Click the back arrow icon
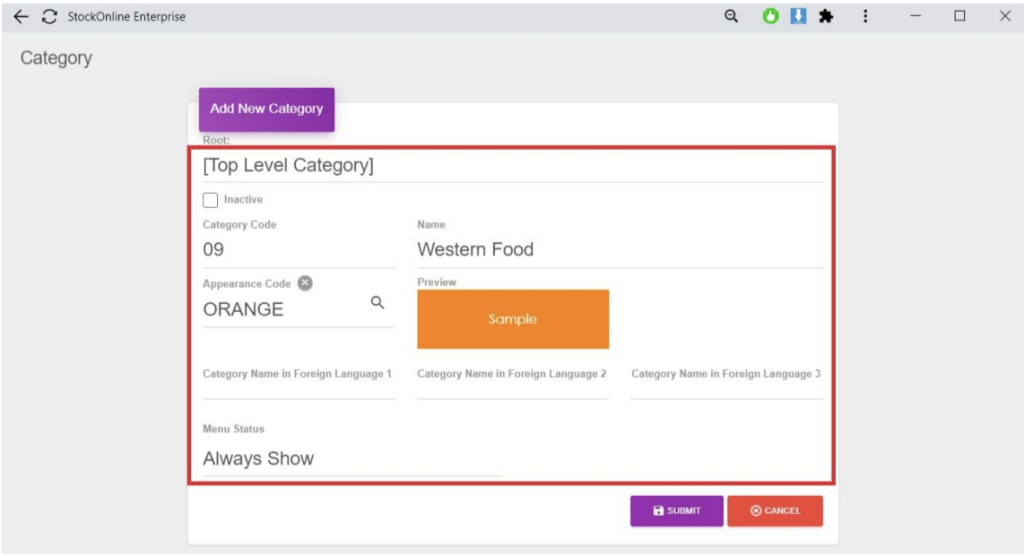 pyautogui.click(x=21, y=17)
